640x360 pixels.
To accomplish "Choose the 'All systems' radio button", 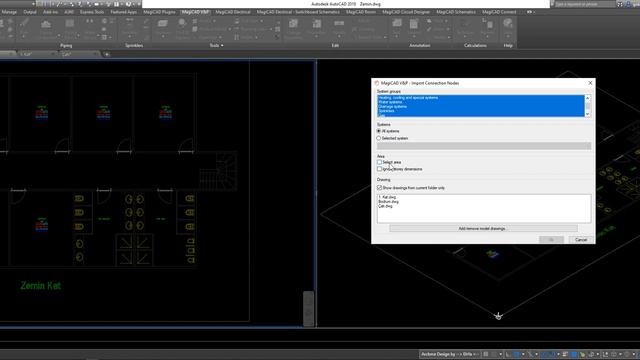I will pos(379,131).
